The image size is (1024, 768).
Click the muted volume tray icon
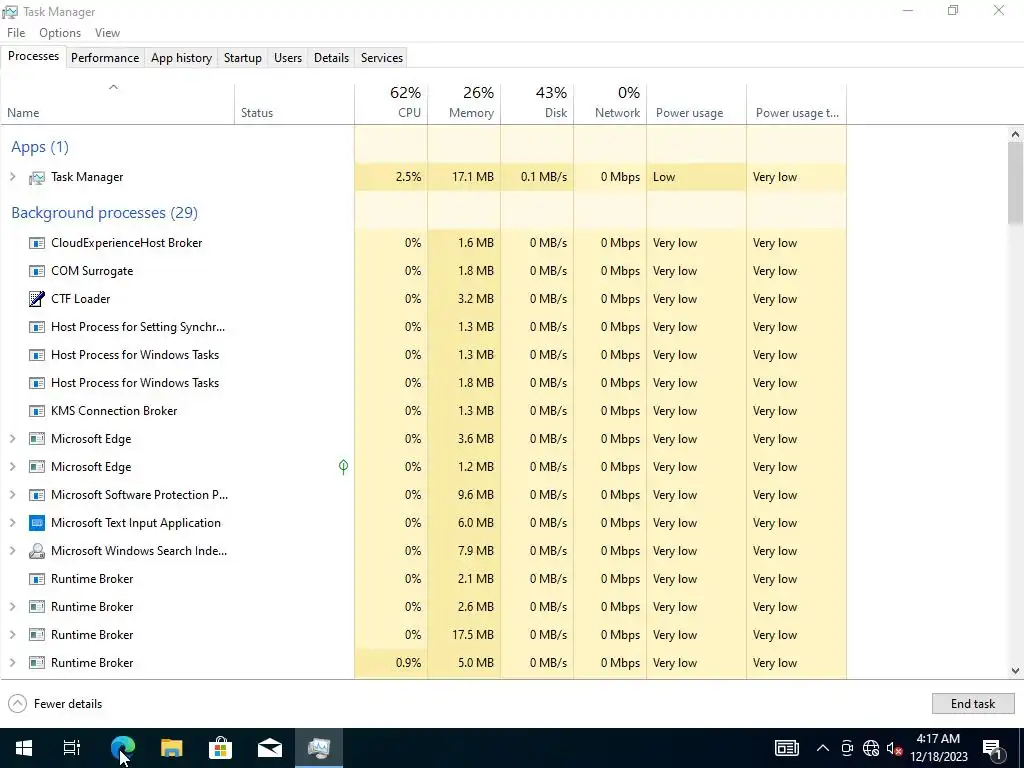(894, 748)
